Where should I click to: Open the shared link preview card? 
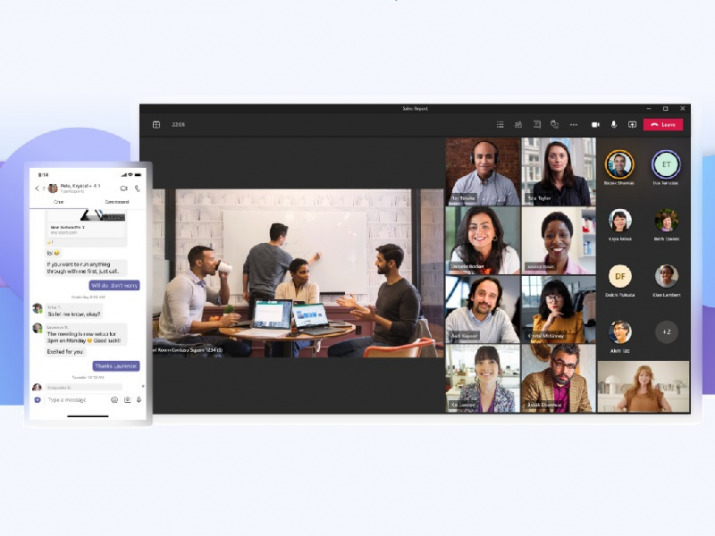point(87,224)
